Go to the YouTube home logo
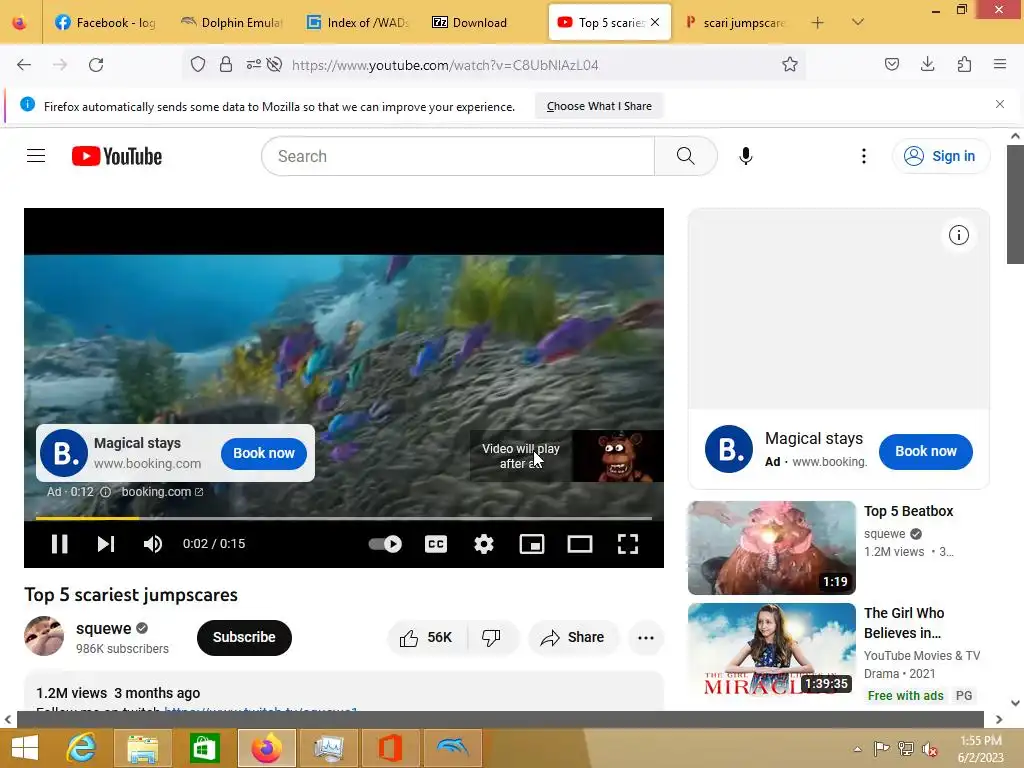Screen dimensions: 1024x768 pos(117,156)
